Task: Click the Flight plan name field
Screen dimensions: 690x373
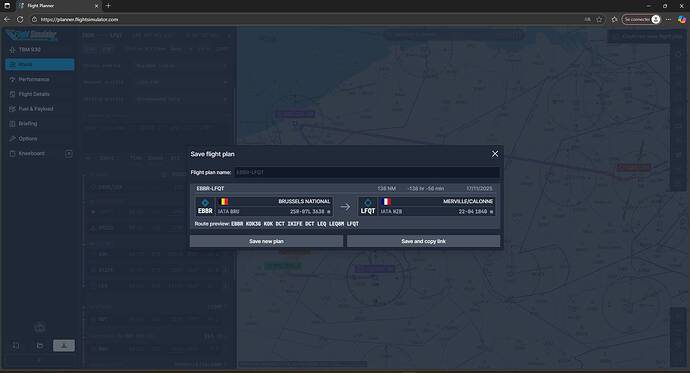Action: tap(367, 172)
